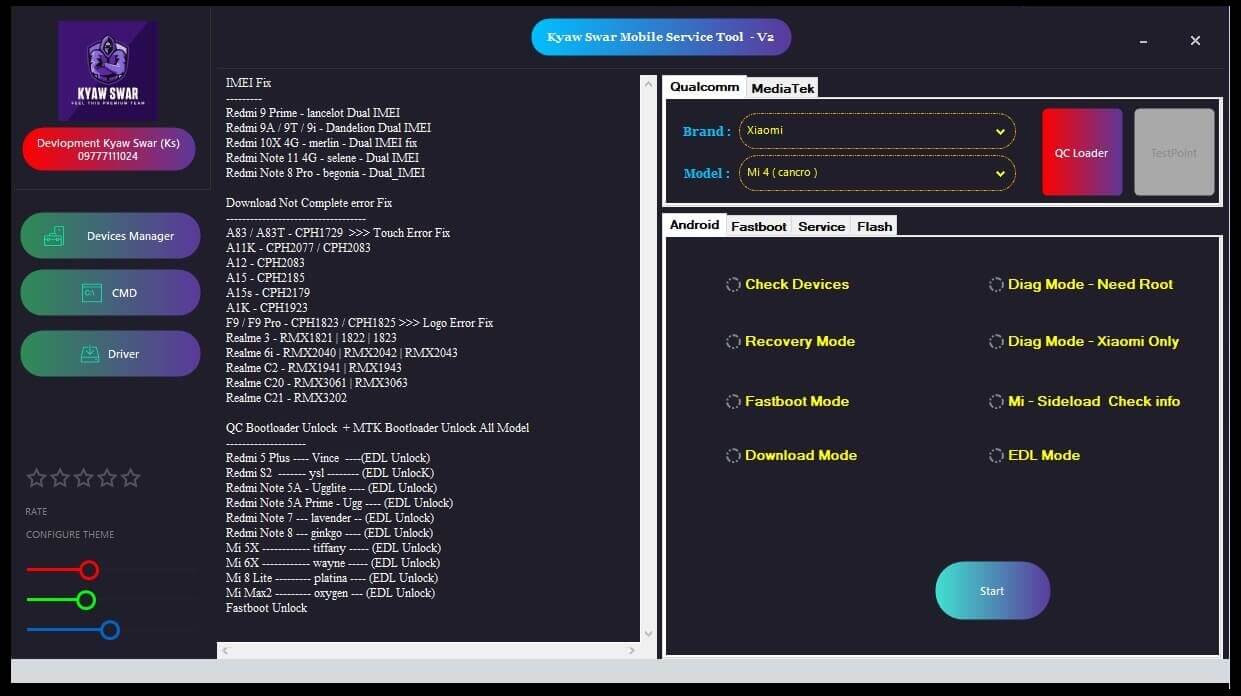Open the Devices Manager

(x=110, y=236)
